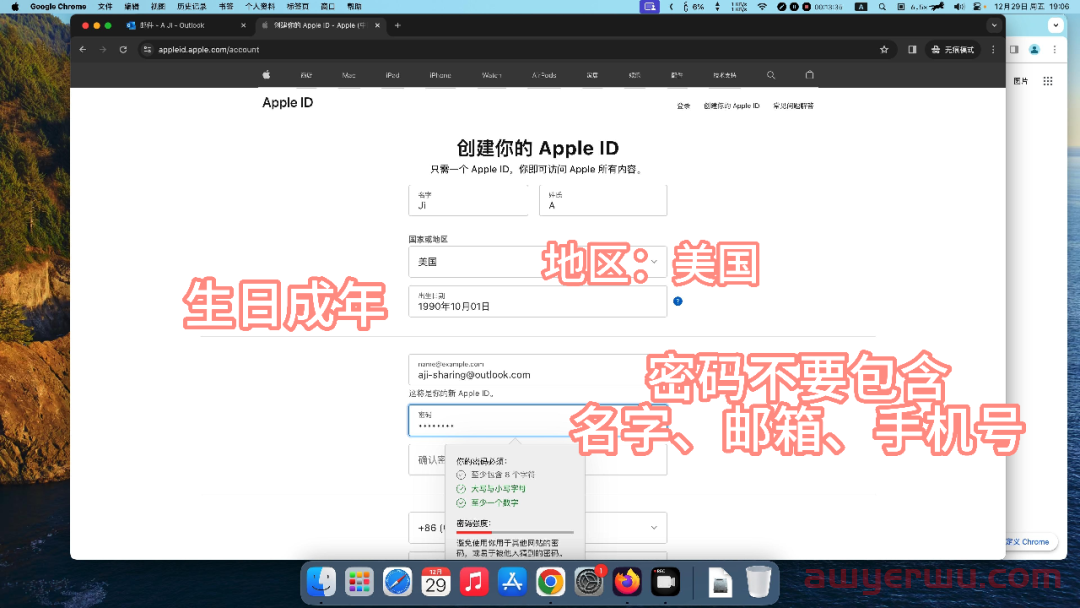Open Chrome's side panel icon

click(x=912, y=49)
